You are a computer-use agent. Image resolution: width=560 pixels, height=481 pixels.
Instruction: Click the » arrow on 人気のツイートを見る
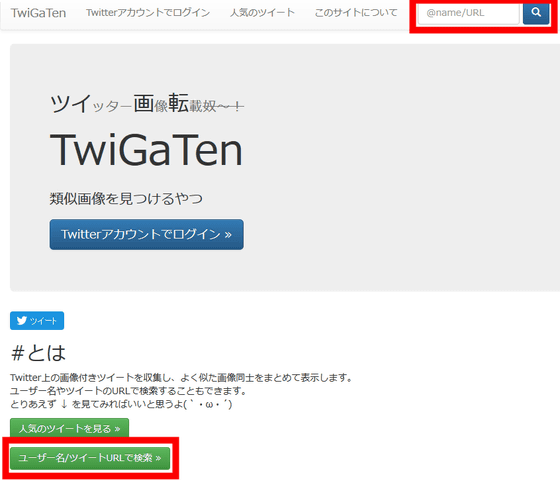coord(117,429)
